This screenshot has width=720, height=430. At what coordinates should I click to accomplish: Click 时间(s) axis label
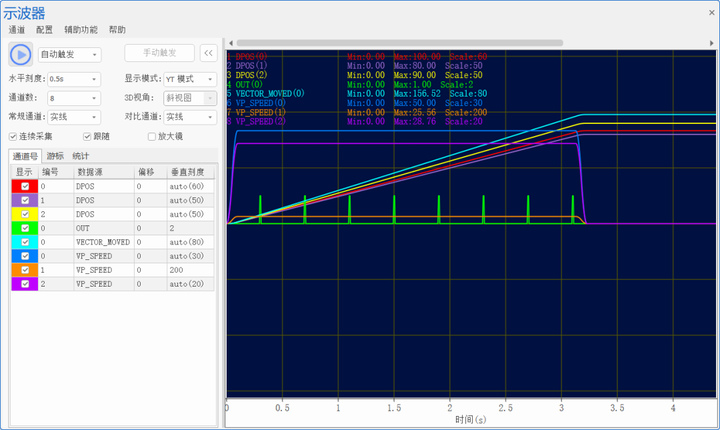pyautogui.click(x=471, y=419)
